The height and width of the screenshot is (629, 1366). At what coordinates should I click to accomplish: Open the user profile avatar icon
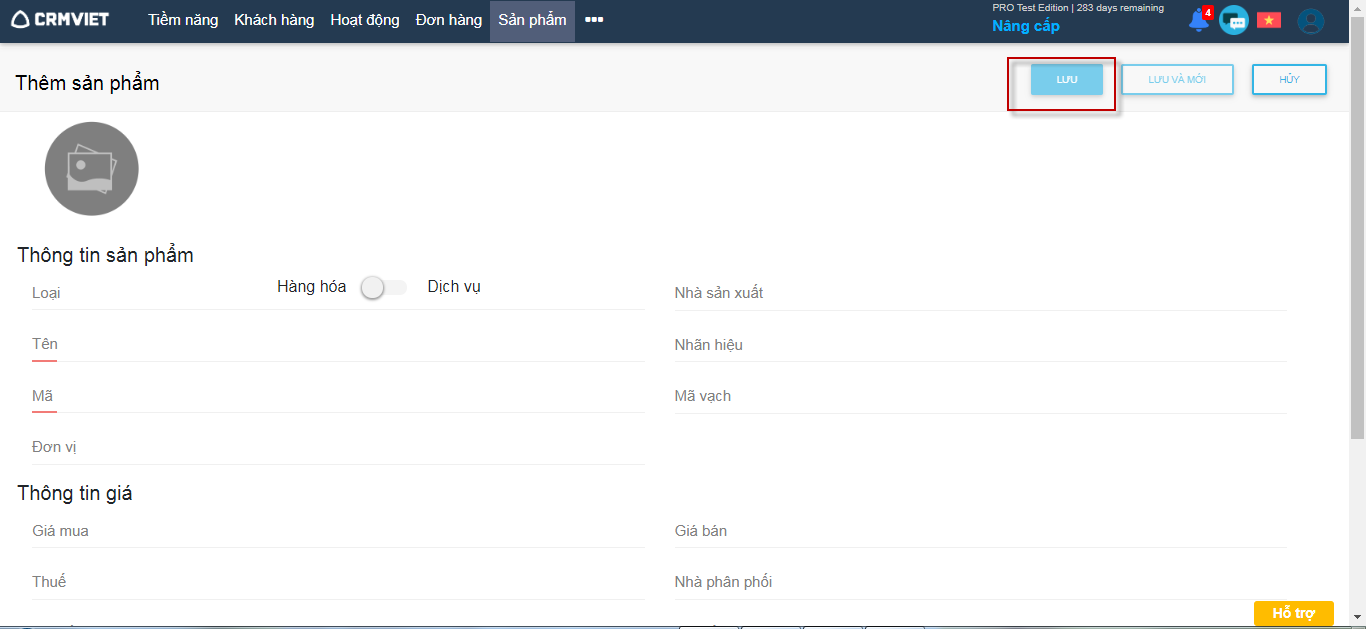point(1310,21)
